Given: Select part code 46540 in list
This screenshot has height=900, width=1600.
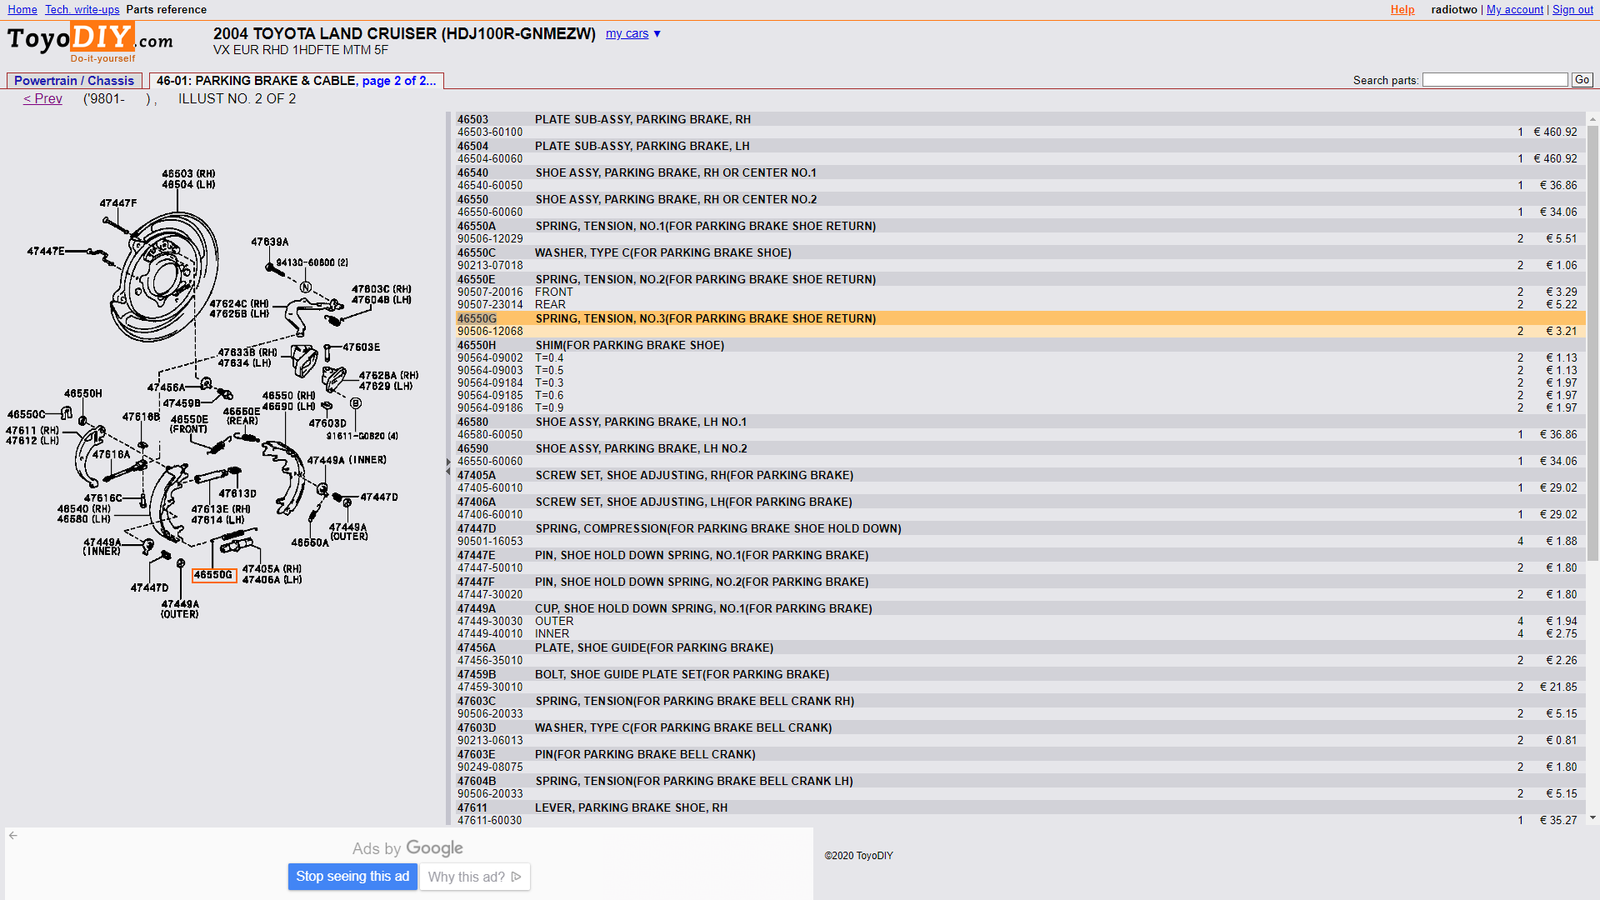Looking at the screenshot, I should point(473,173).
